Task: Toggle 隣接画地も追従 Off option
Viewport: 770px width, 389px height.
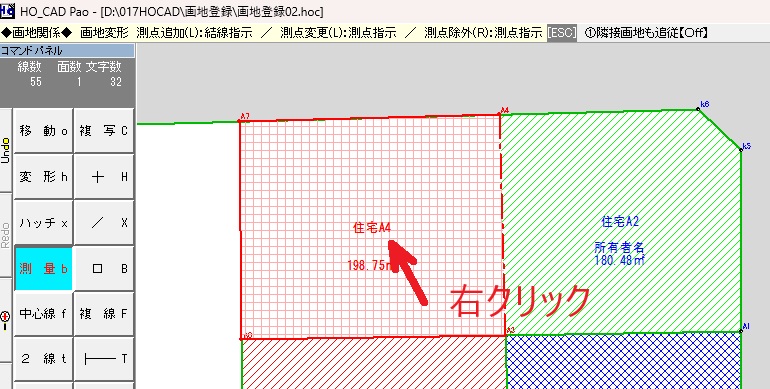Action: point(646,33)
